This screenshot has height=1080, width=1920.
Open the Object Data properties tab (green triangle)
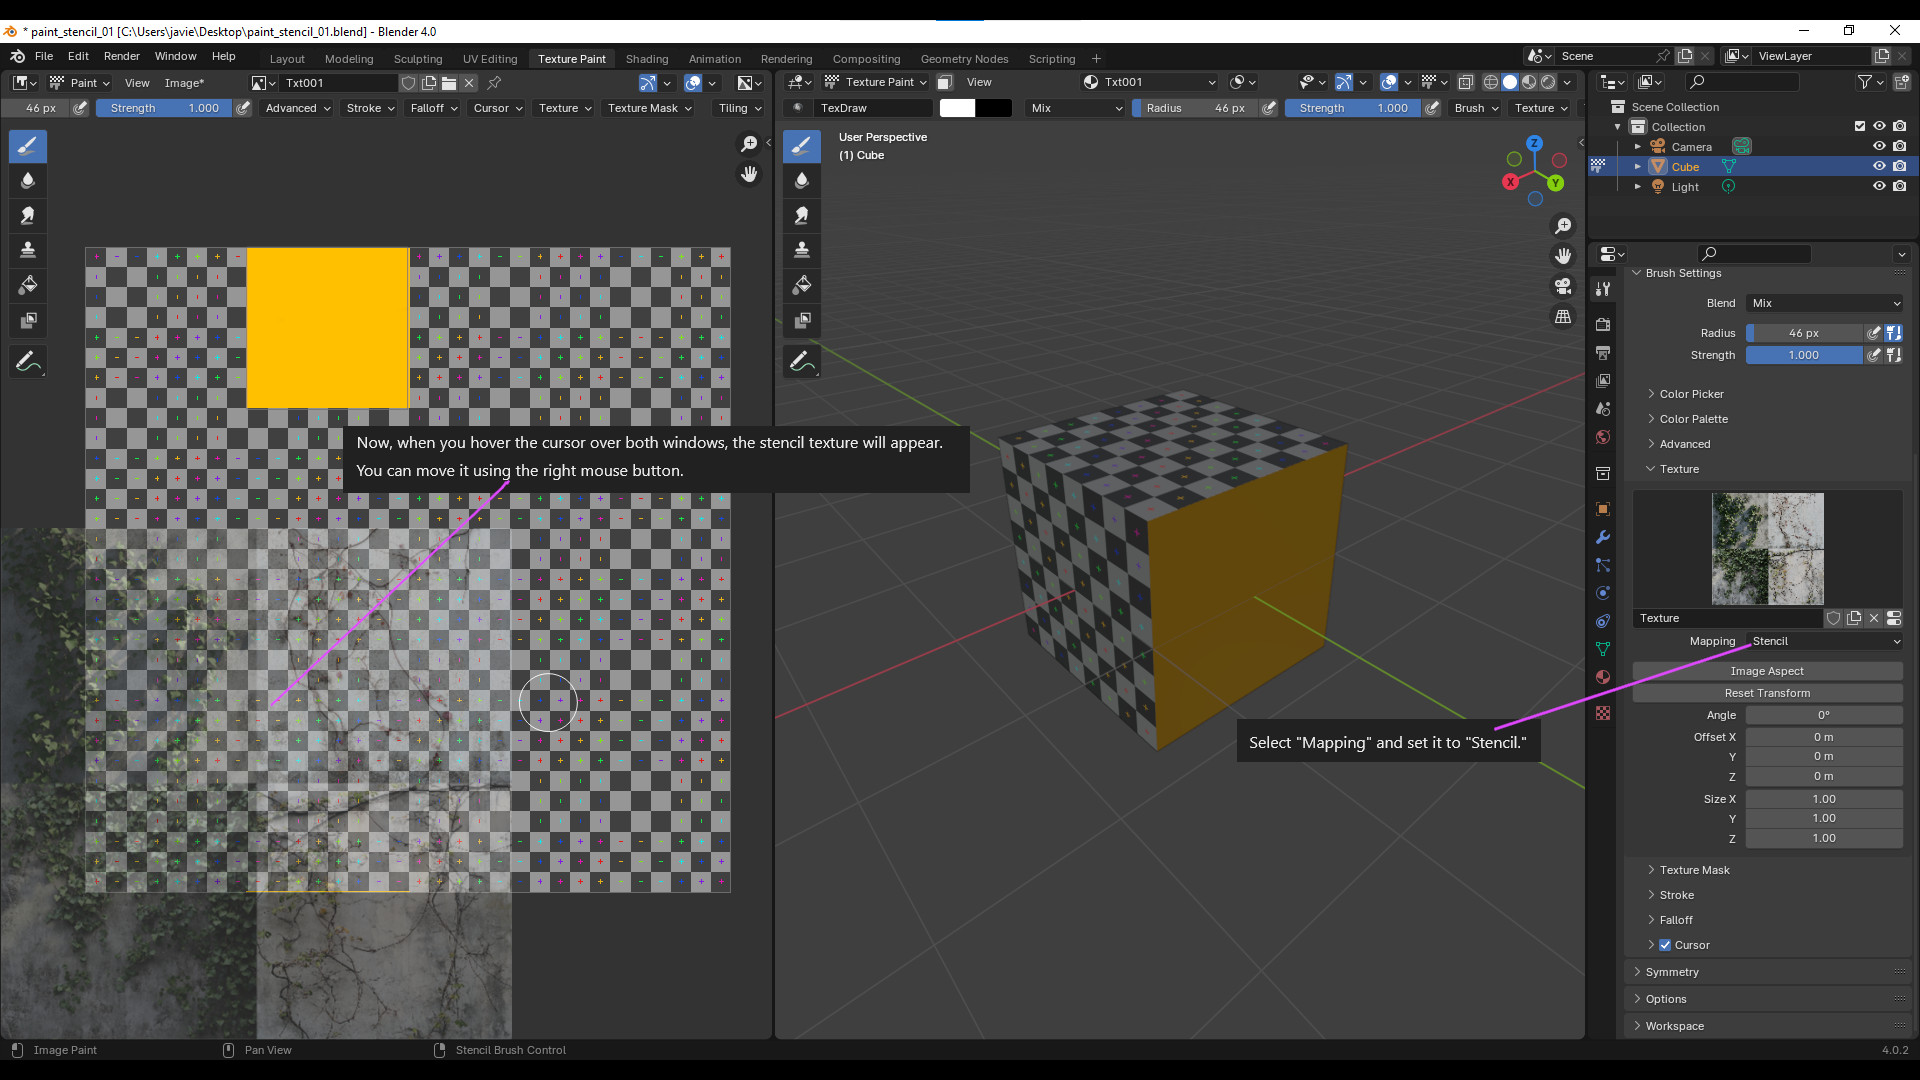click(1603, 649)
